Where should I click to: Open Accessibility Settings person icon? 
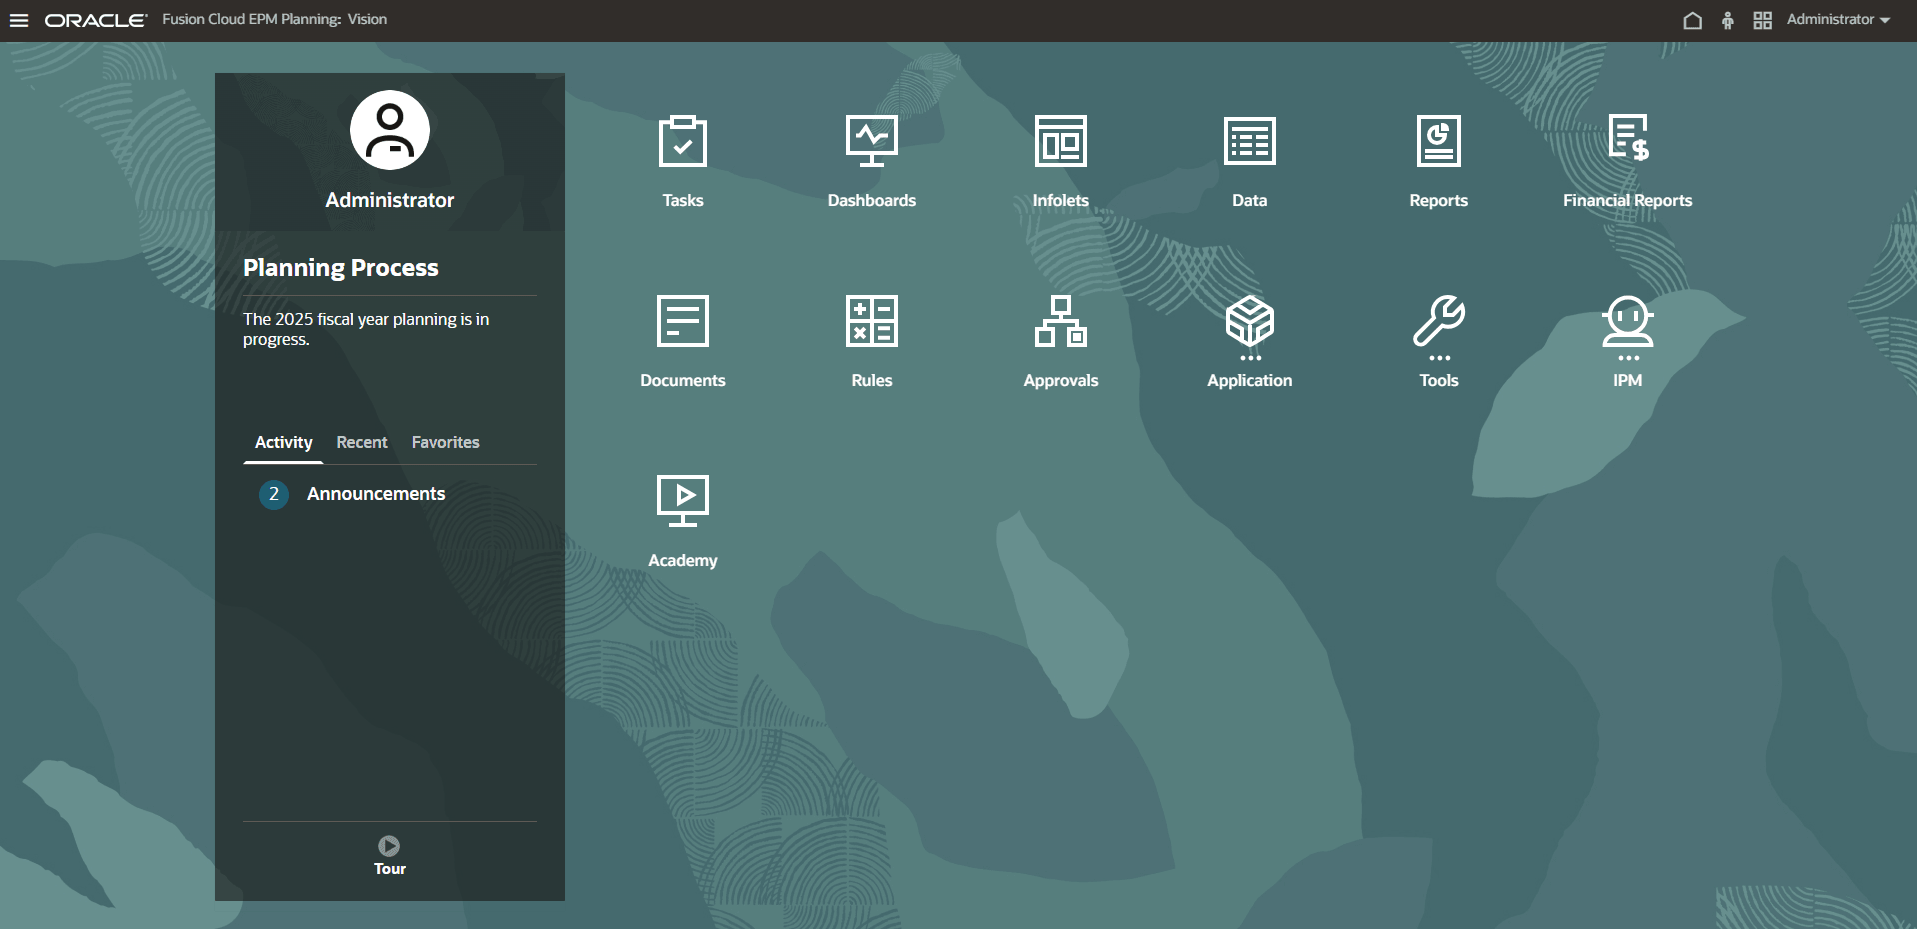(x=1727, y=20)
